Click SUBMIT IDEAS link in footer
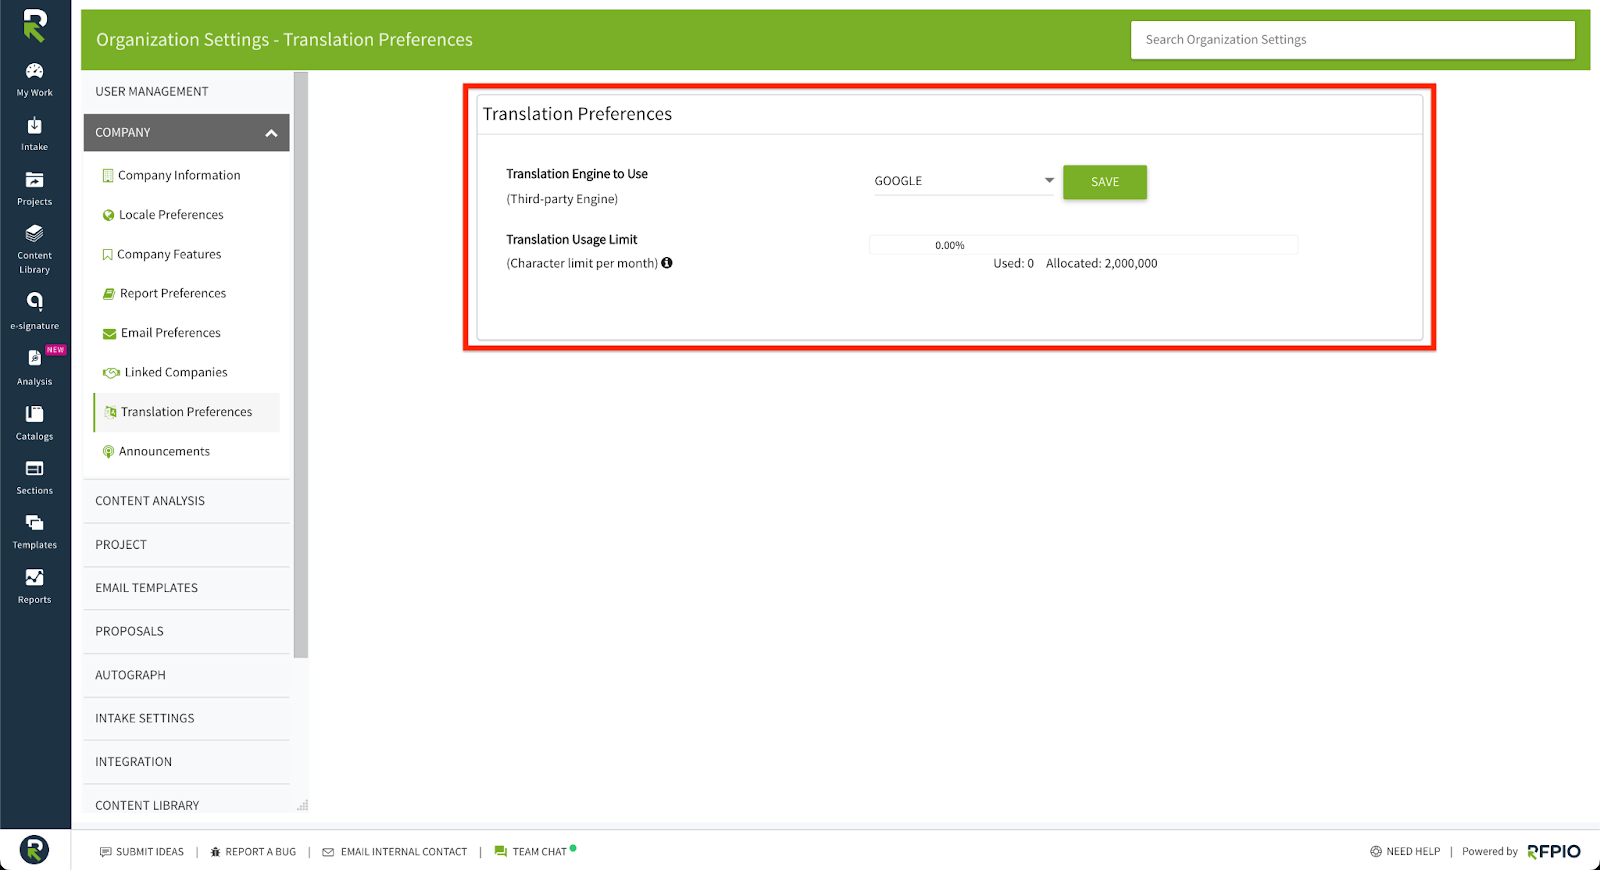Image resolution: width=1600 pixels, height=870 pixels. [142, 852]
